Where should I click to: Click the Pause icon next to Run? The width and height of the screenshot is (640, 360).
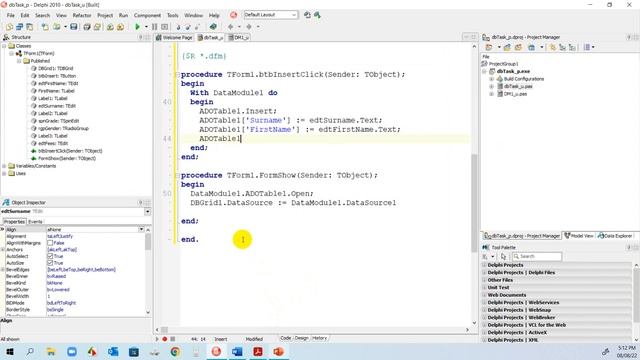(155, 27)
